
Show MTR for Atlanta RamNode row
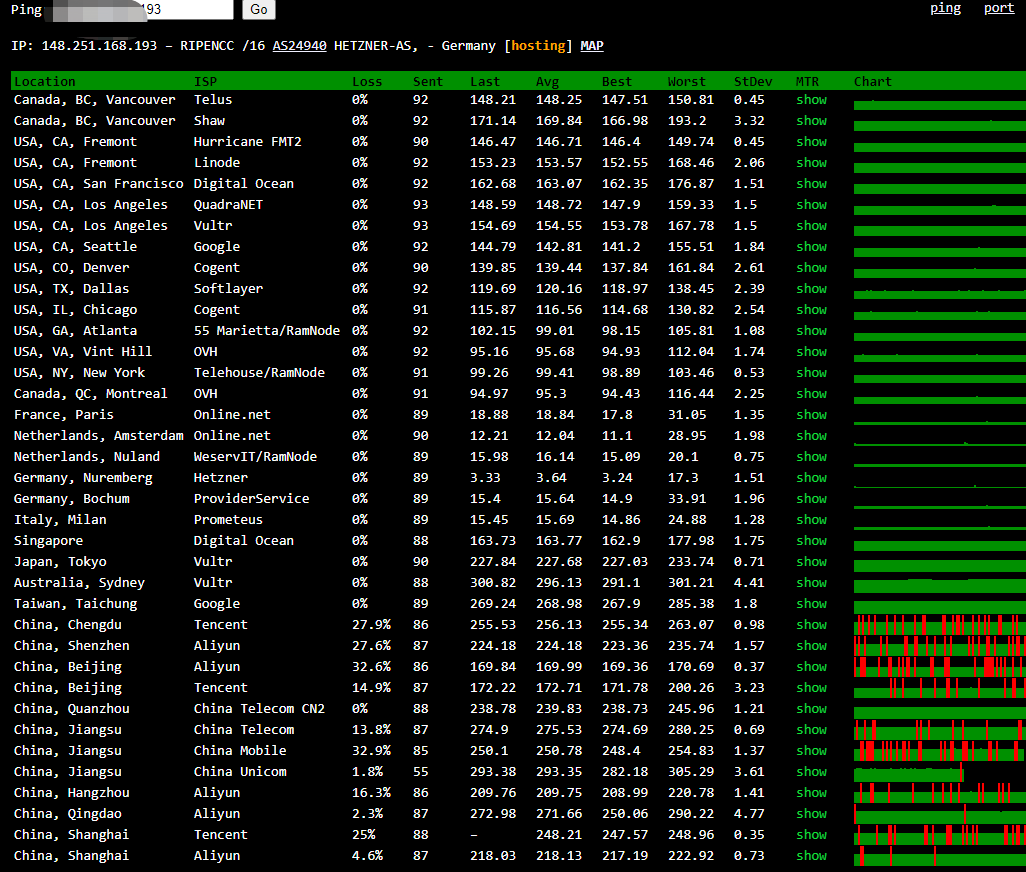811,331
